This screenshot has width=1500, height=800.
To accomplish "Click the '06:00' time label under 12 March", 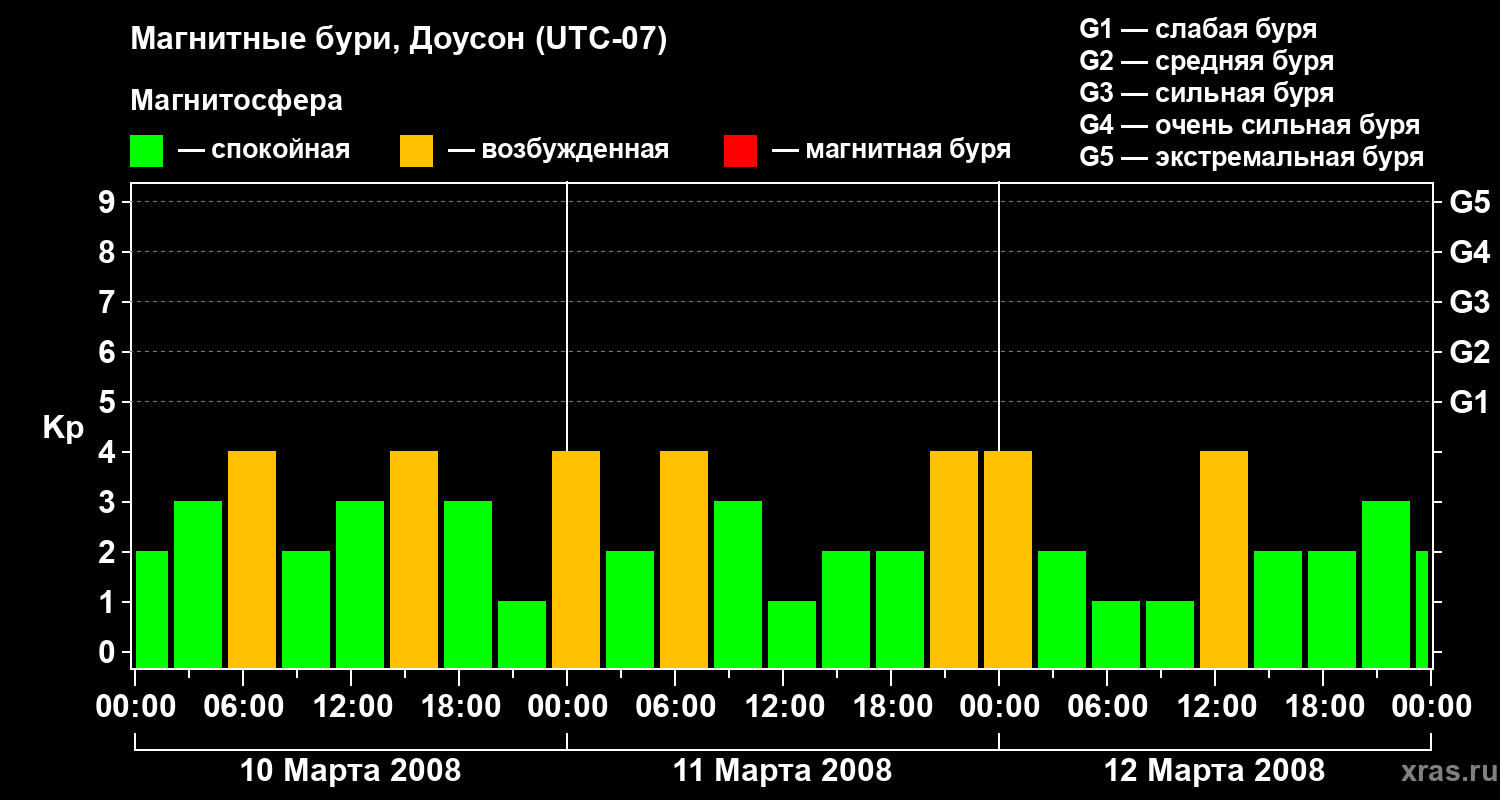I will 1106,707.
